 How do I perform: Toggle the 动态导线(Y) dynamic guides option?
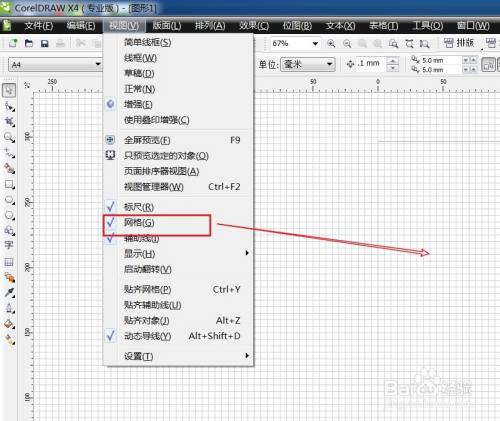(x=178, y=336)
